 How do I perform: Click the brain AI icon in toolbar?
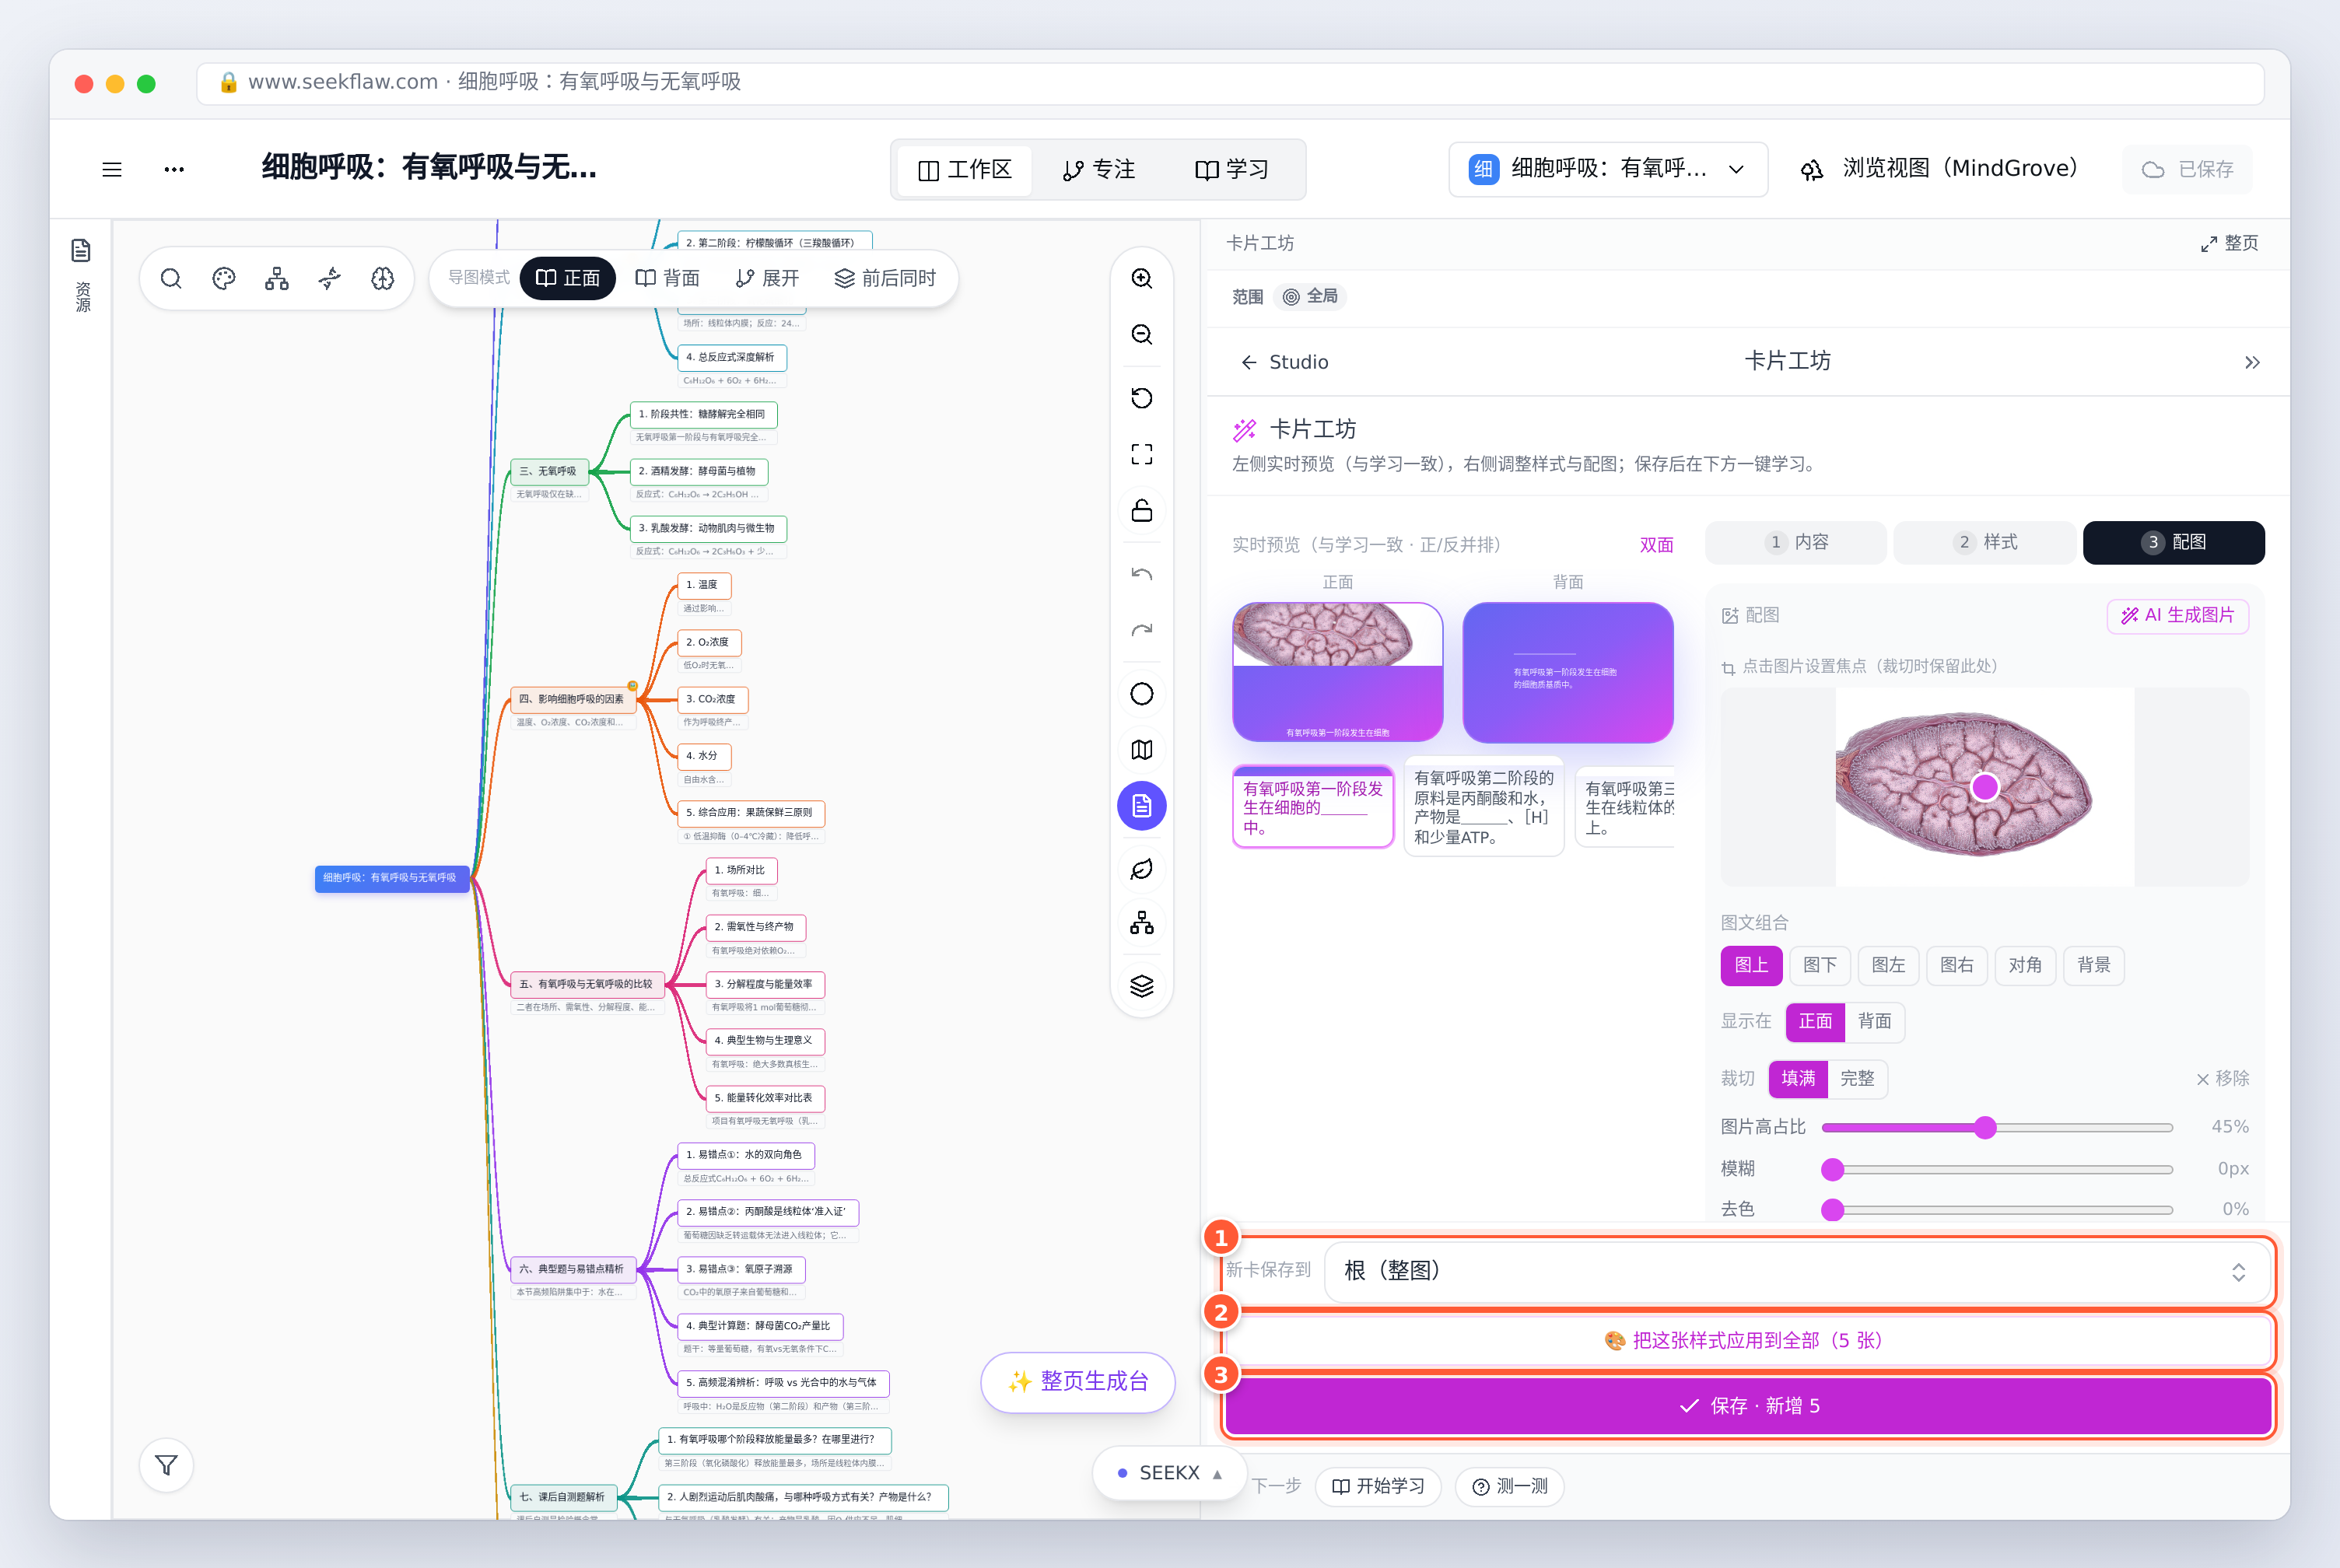pos(383,278)
